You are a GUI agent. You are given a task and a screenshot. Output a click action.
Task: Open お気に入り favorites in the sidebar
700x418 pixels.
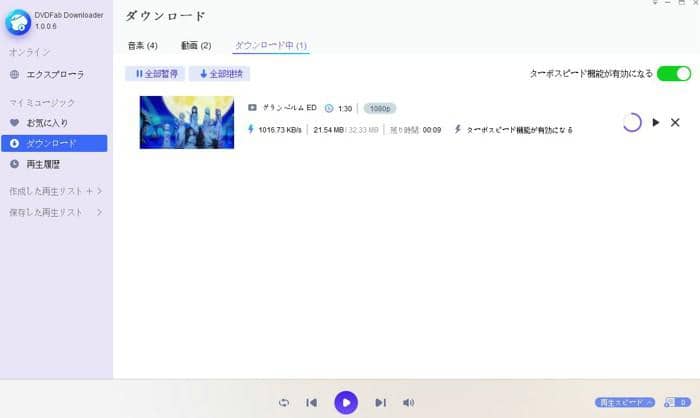[x=48, y=123]
